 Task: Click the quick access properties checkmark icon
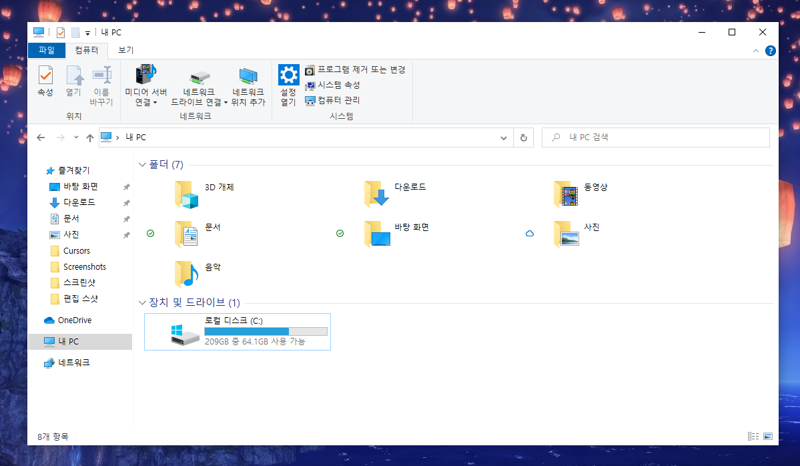pos(61,32)
